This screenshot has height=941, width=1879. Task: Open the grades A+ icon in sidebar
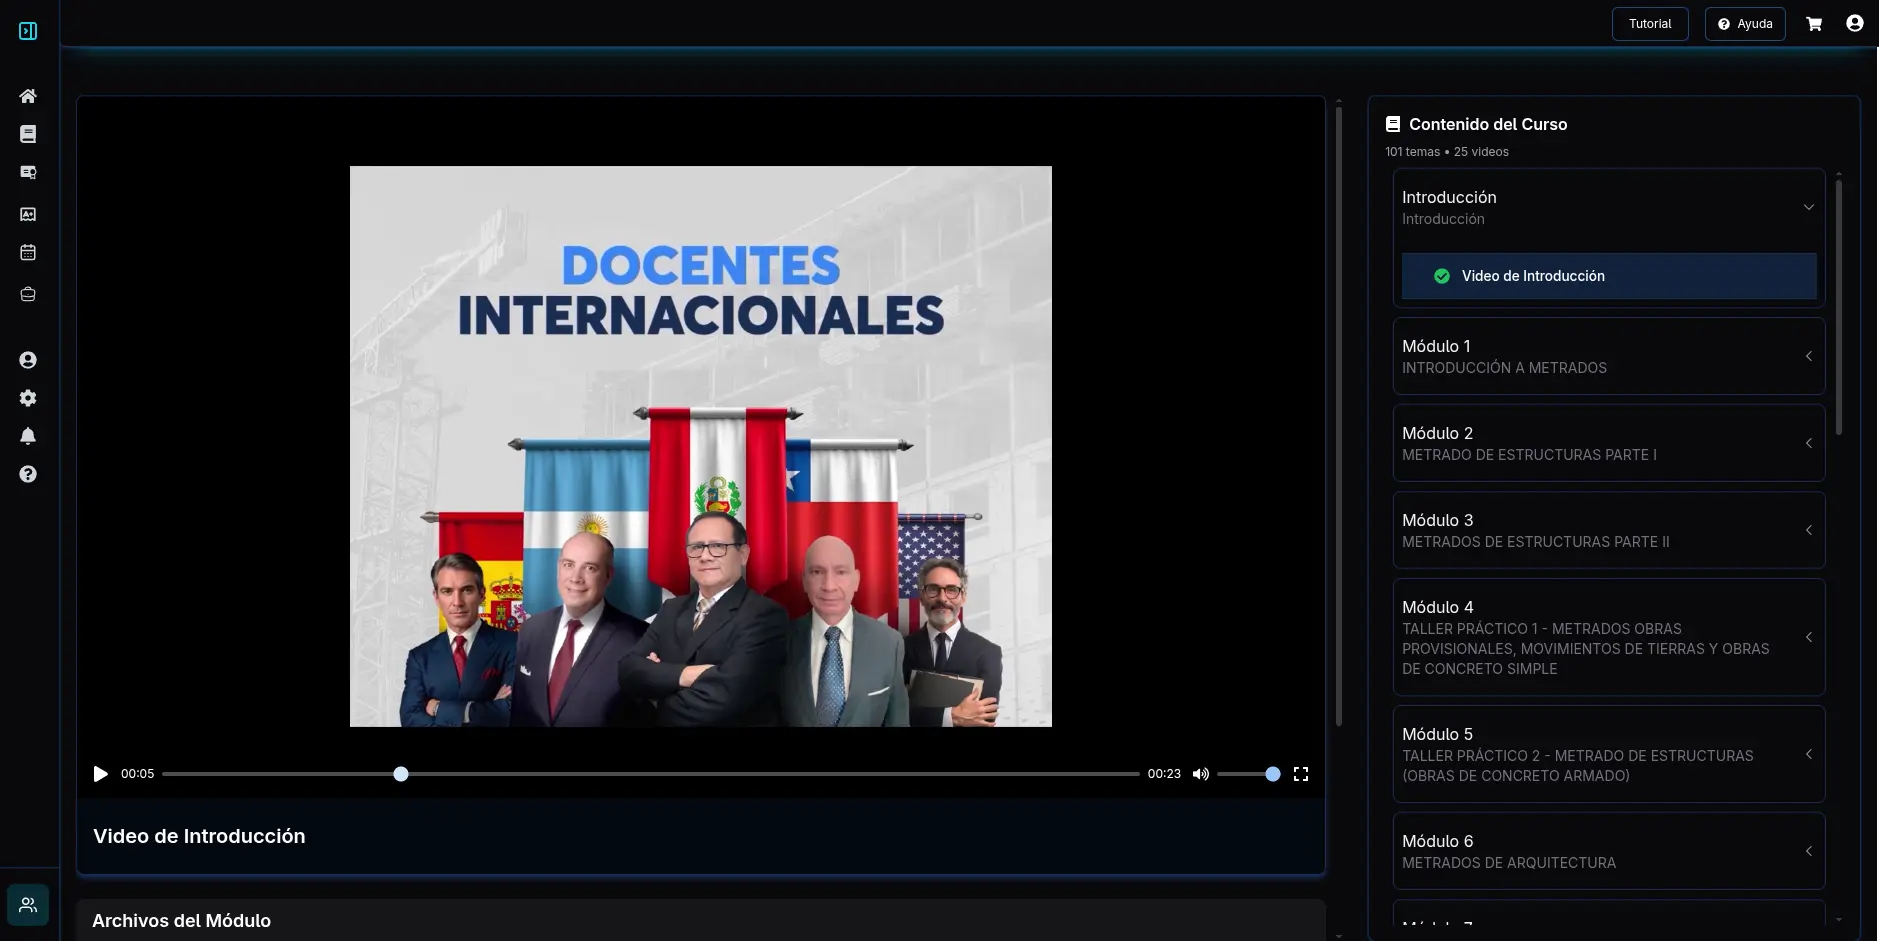tap(28, 214)
